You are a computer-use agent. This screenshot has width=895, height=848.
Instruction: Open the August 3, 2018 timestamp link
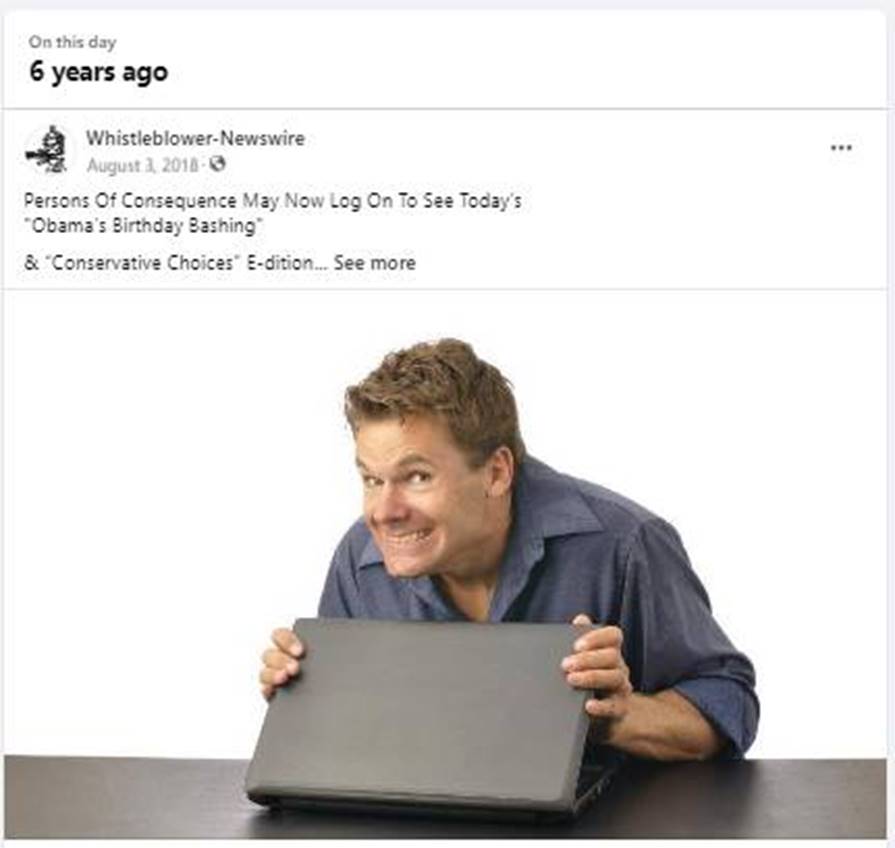(143, 165)
